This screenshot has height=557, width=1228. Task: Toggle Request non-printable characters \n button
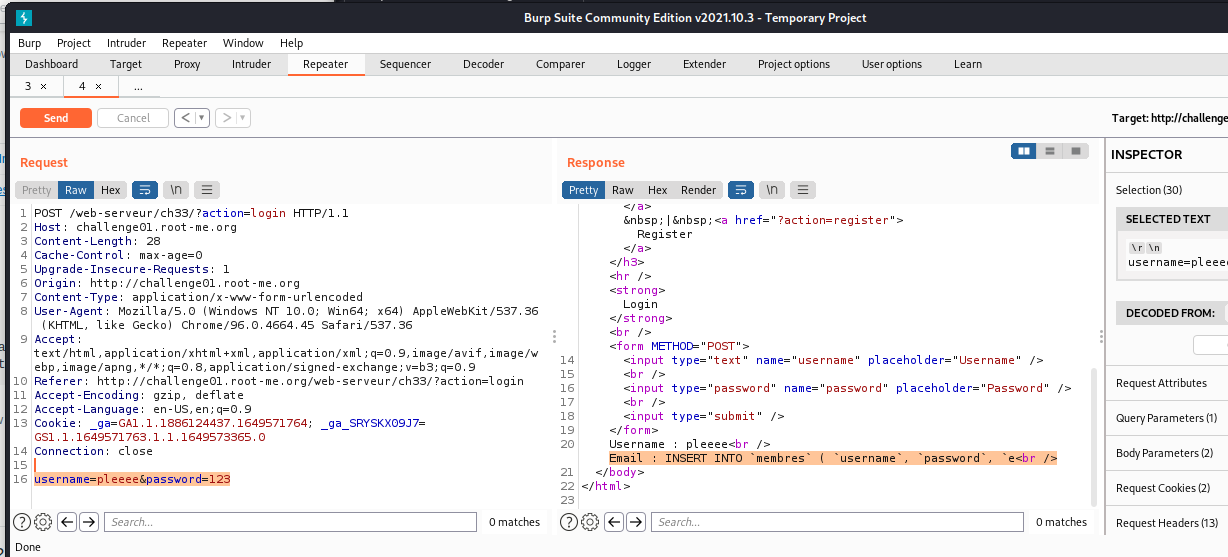point(176,190)
